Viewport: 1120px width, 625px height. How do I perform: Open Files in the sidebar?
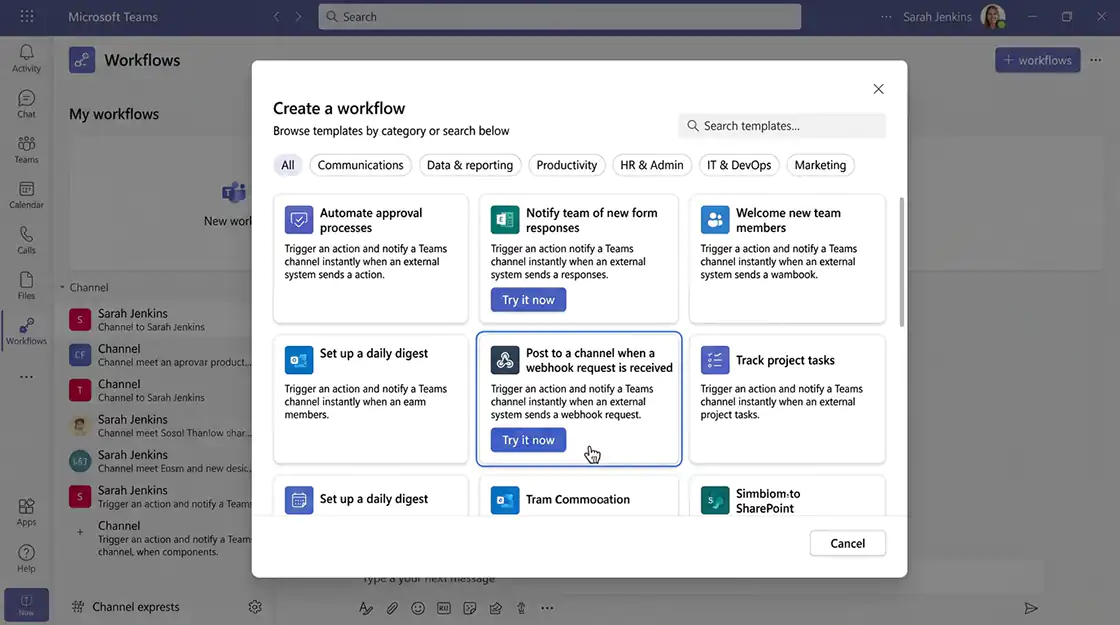coord(26,286)
